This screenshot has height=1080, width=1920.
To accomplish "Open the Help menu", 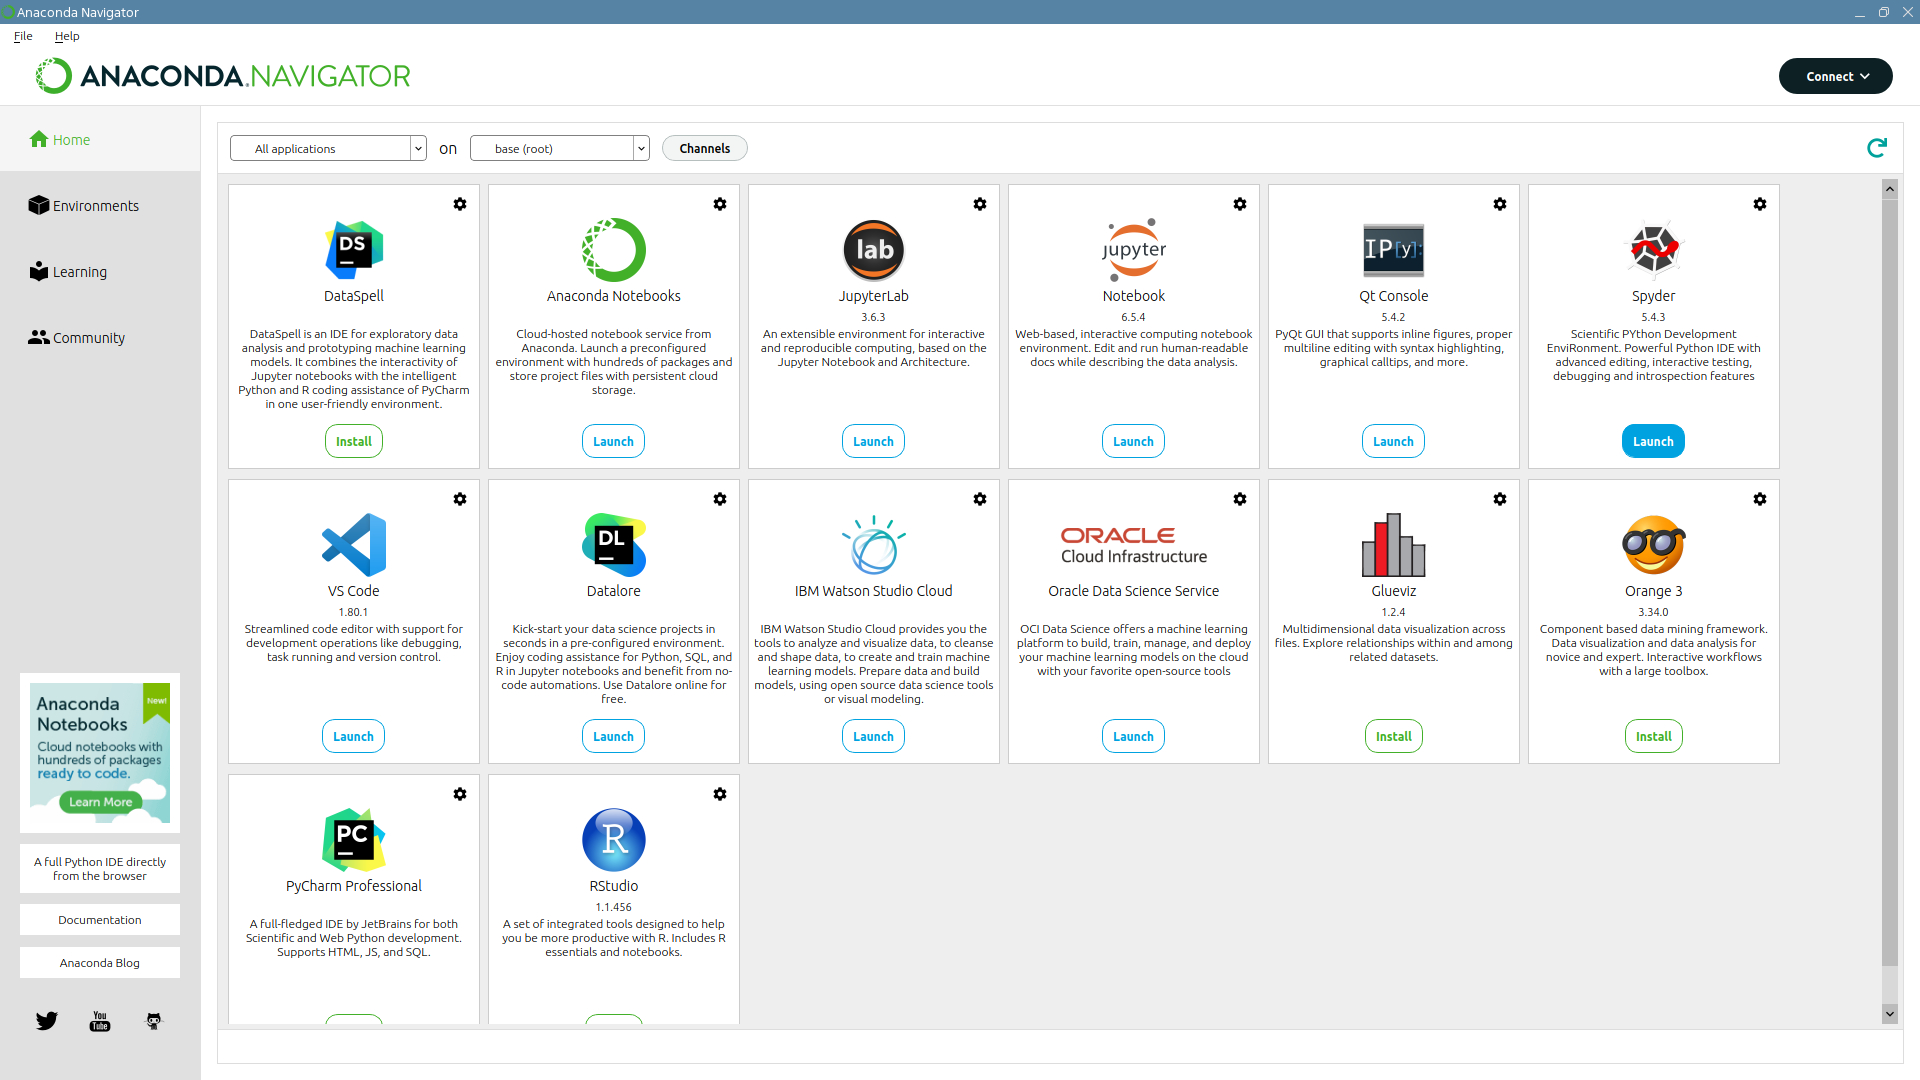I will pyautogui.click(x=67, y=36).
